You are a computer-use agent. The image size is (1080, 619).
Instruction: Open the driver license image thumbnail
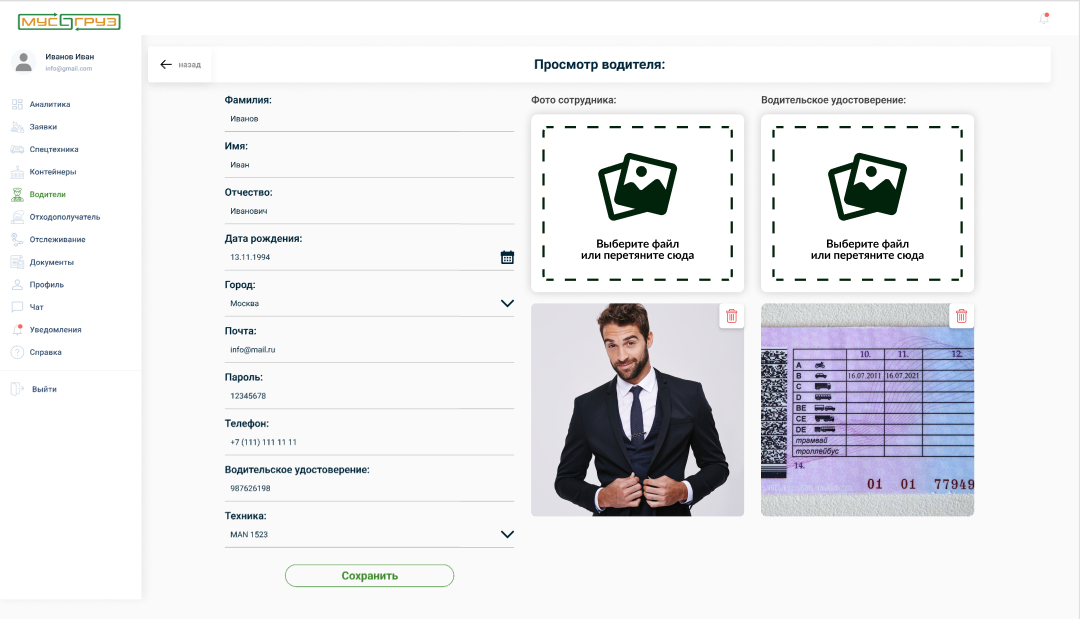pos(867,410)
